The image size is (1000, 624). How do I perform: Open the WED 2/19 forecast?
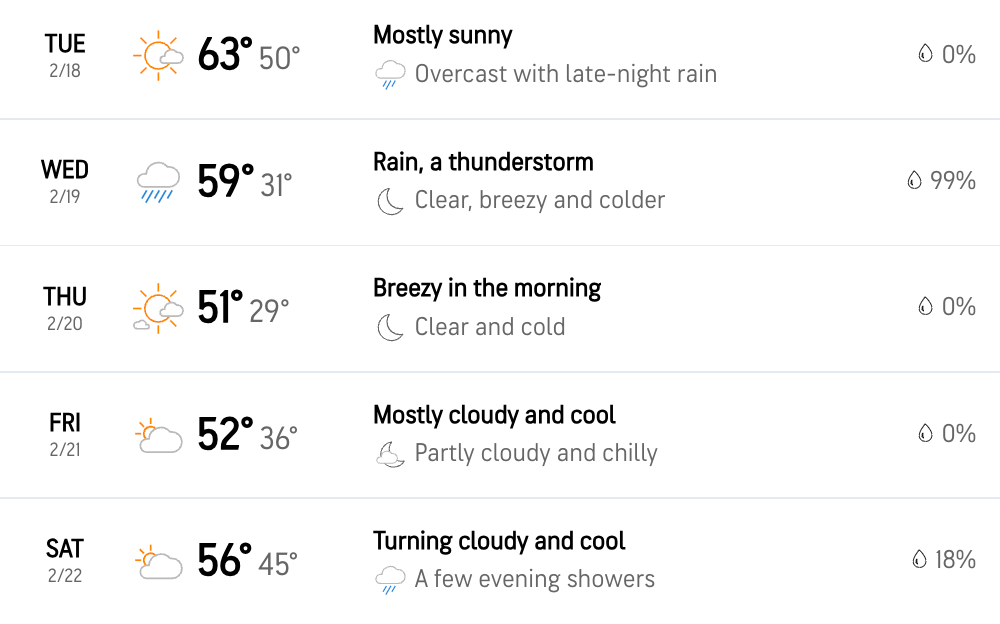coord(500,182)
